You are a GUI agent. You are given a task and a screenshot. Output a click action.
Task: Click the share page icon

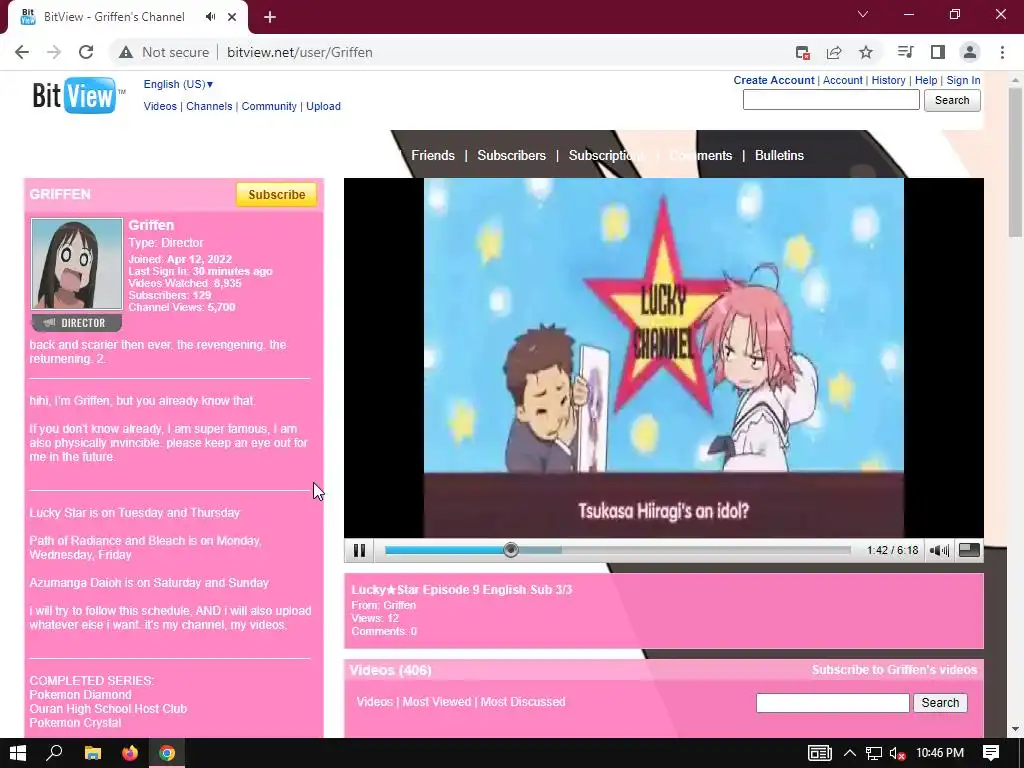coord(834,52)
